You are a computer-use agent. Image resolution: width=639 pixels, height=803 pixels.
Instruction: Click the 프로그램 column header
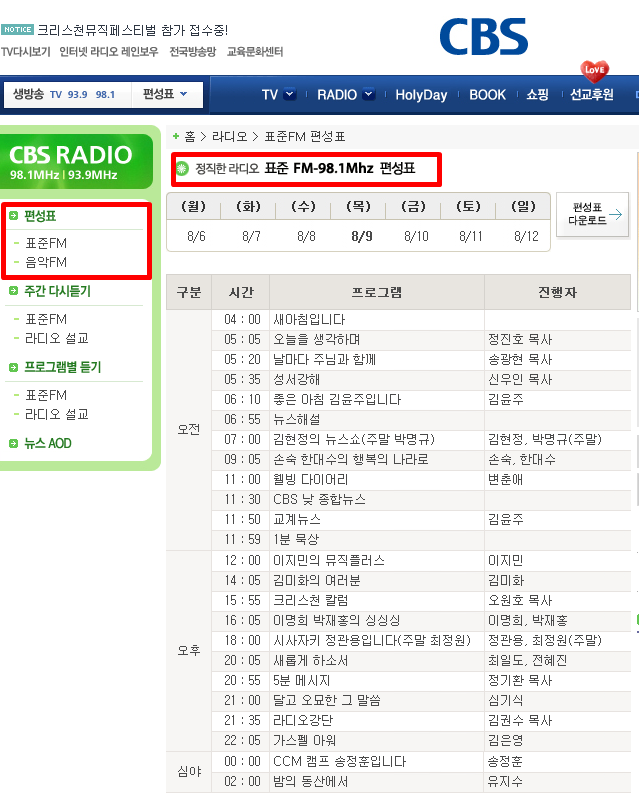(377, 292)
